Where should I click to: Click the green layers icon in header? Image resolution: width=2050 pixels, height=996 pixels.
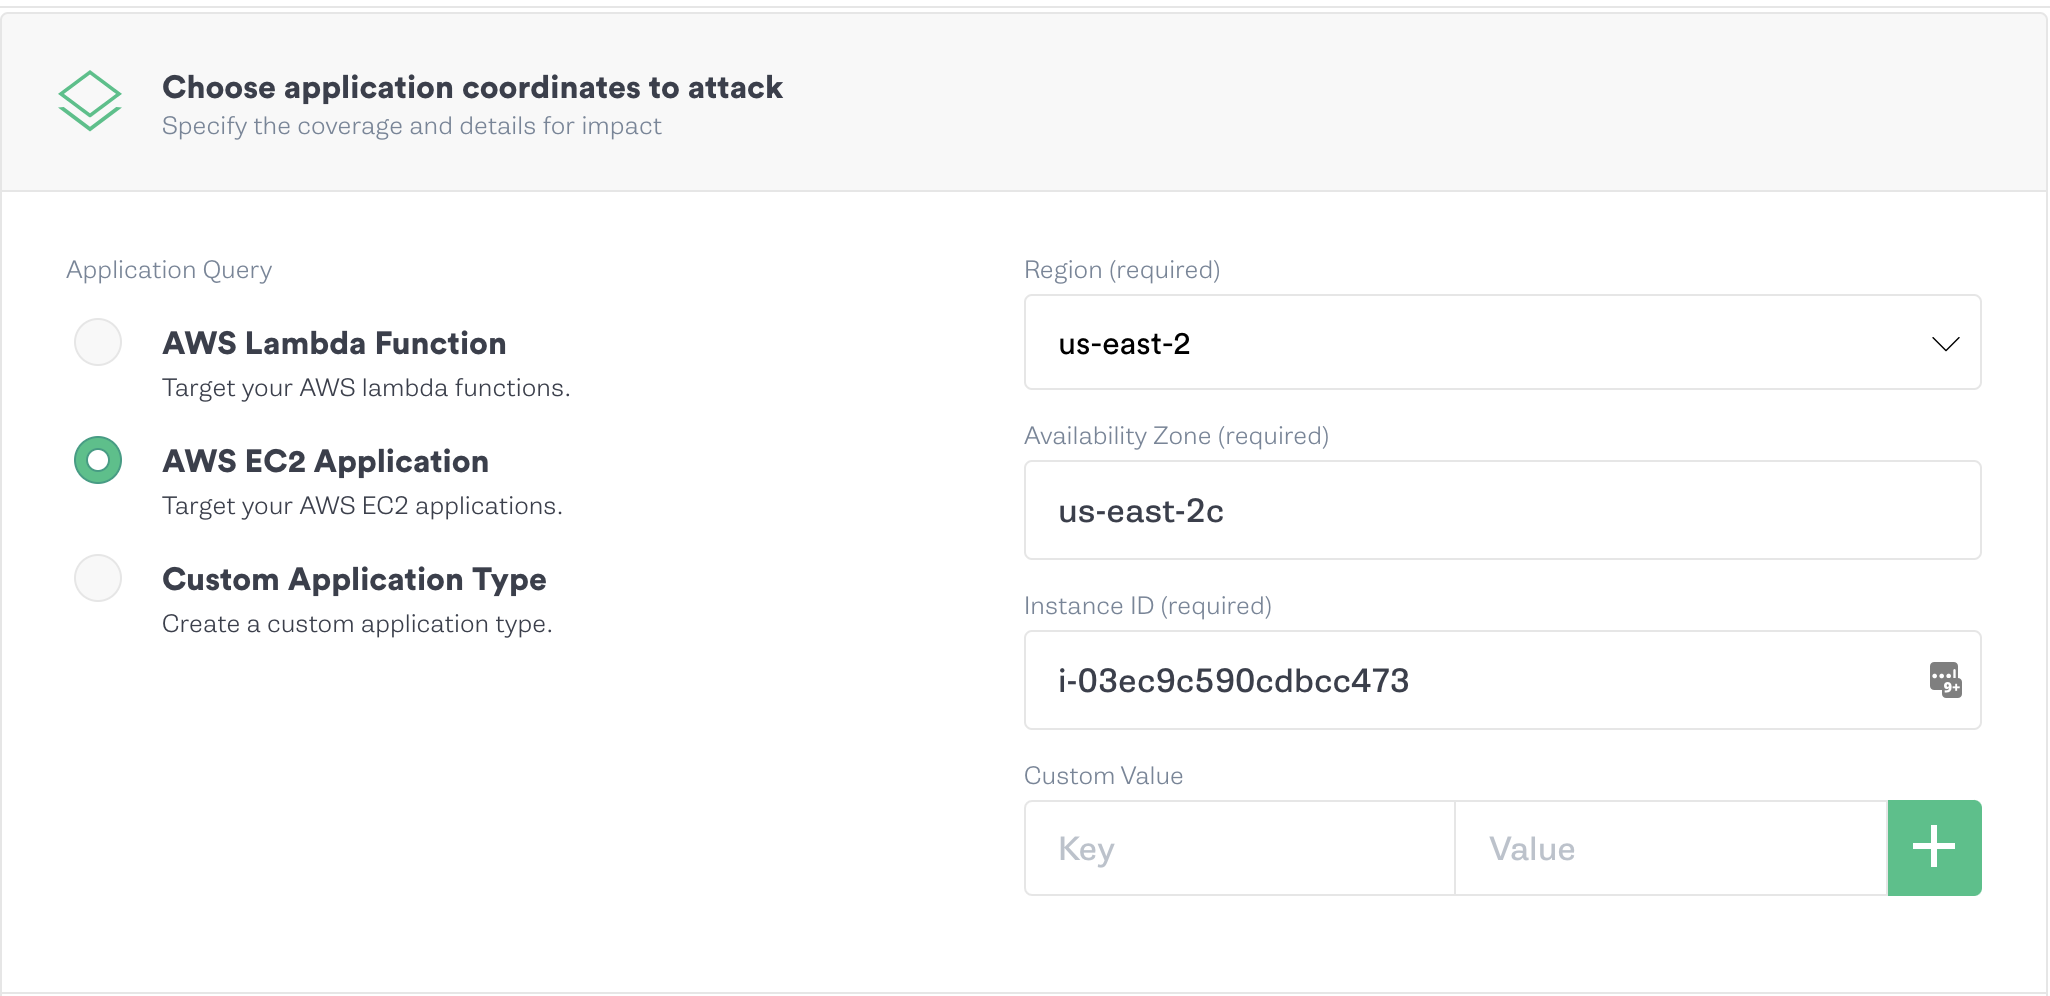90,100
